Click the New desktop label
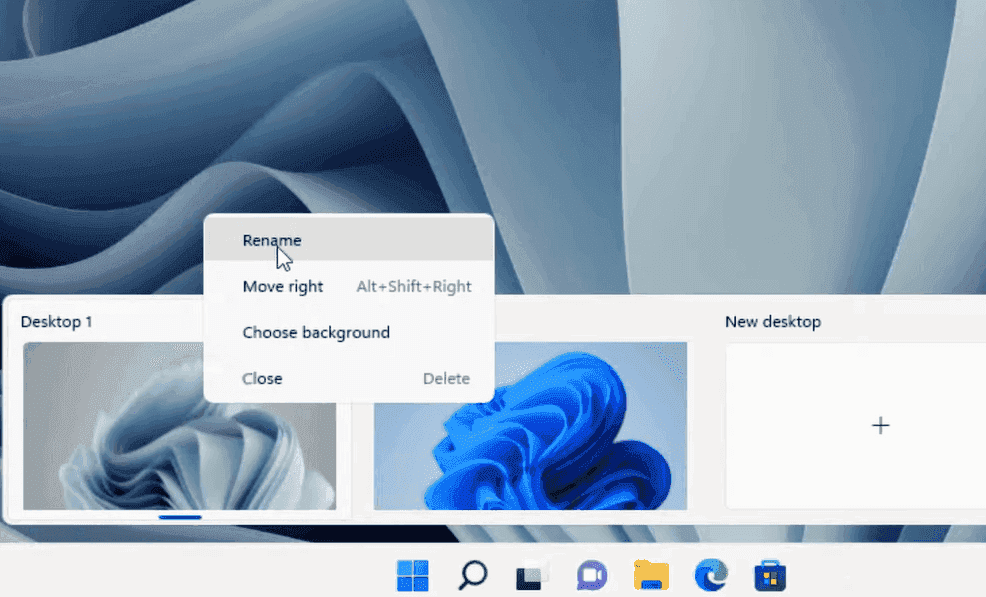The image size is (986, 597). [773, 321]
